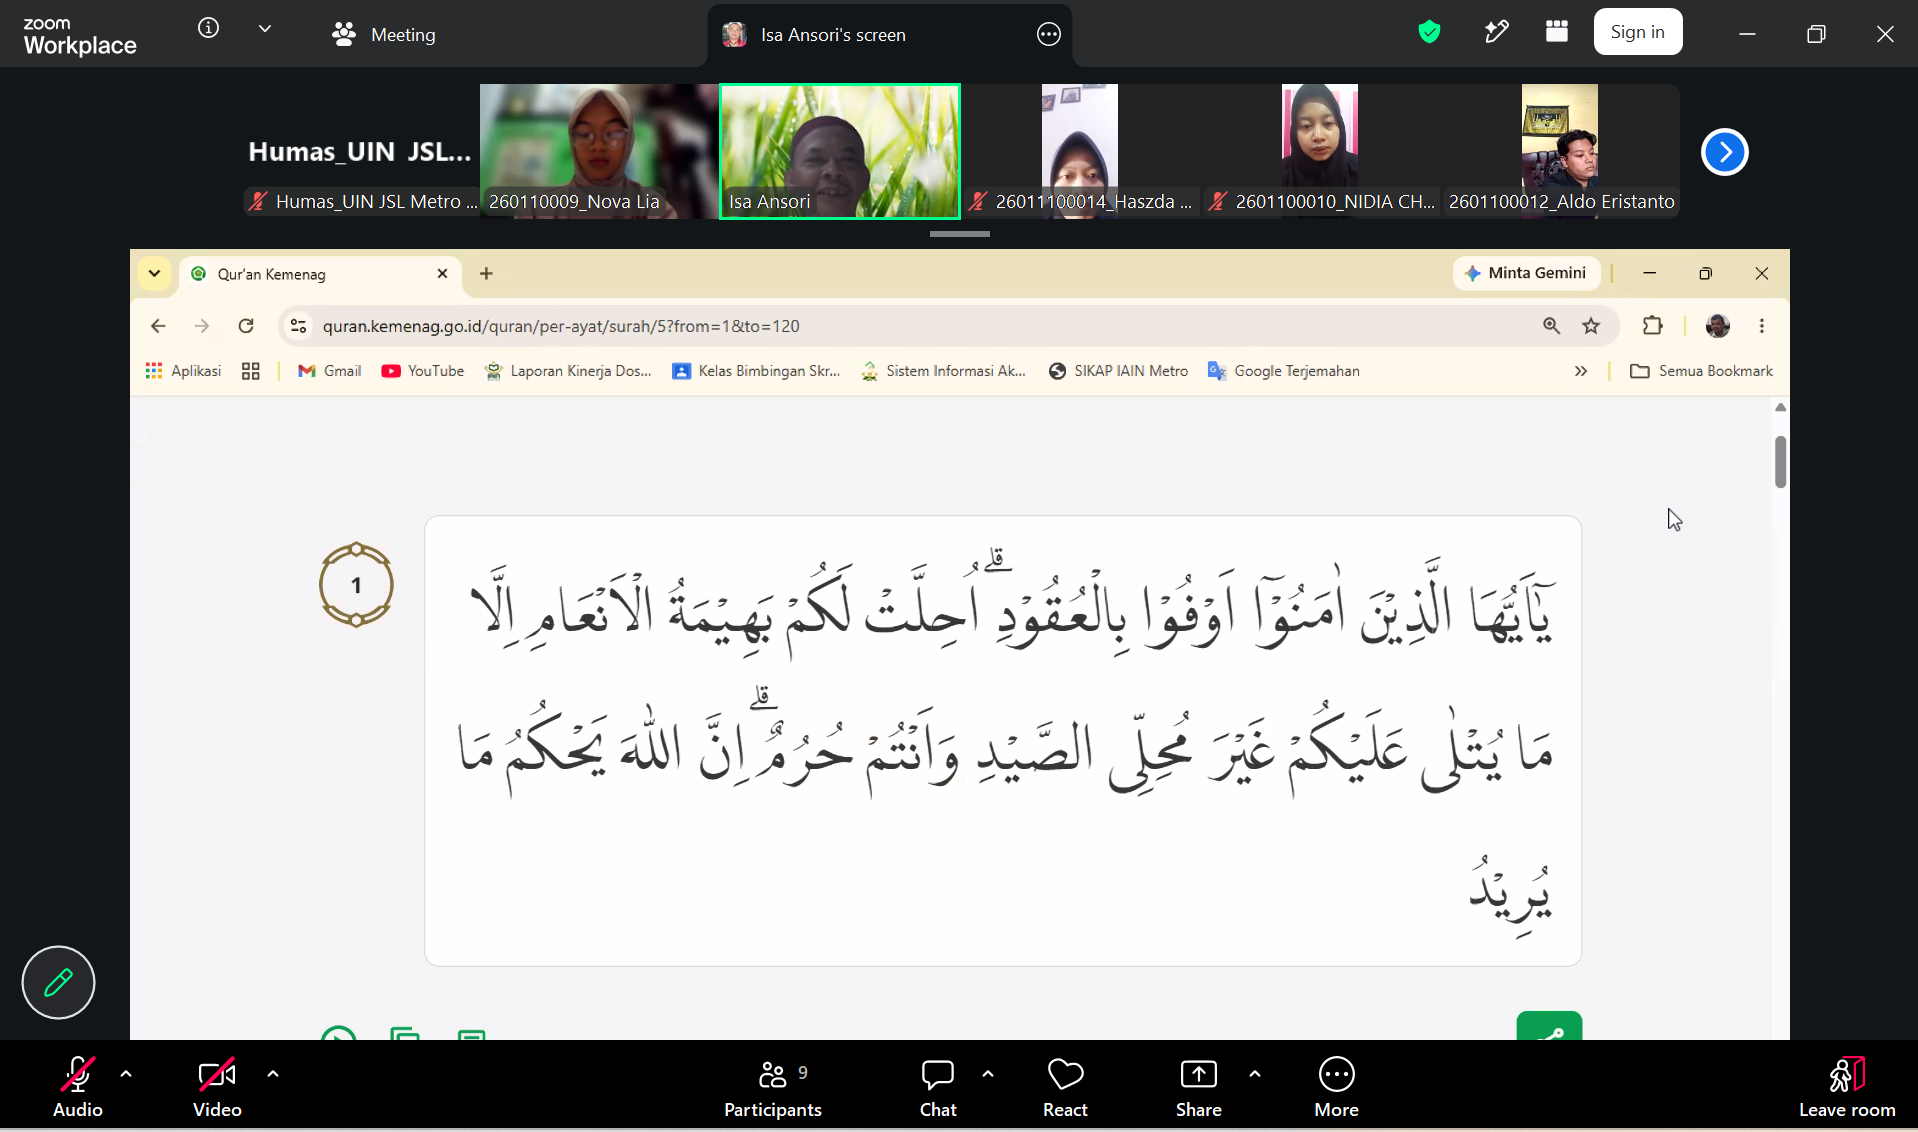The height and width of the screenshot is (1132, 1918).
Task: Open the Google Terjemahan bookmark
Action: 1284,371
